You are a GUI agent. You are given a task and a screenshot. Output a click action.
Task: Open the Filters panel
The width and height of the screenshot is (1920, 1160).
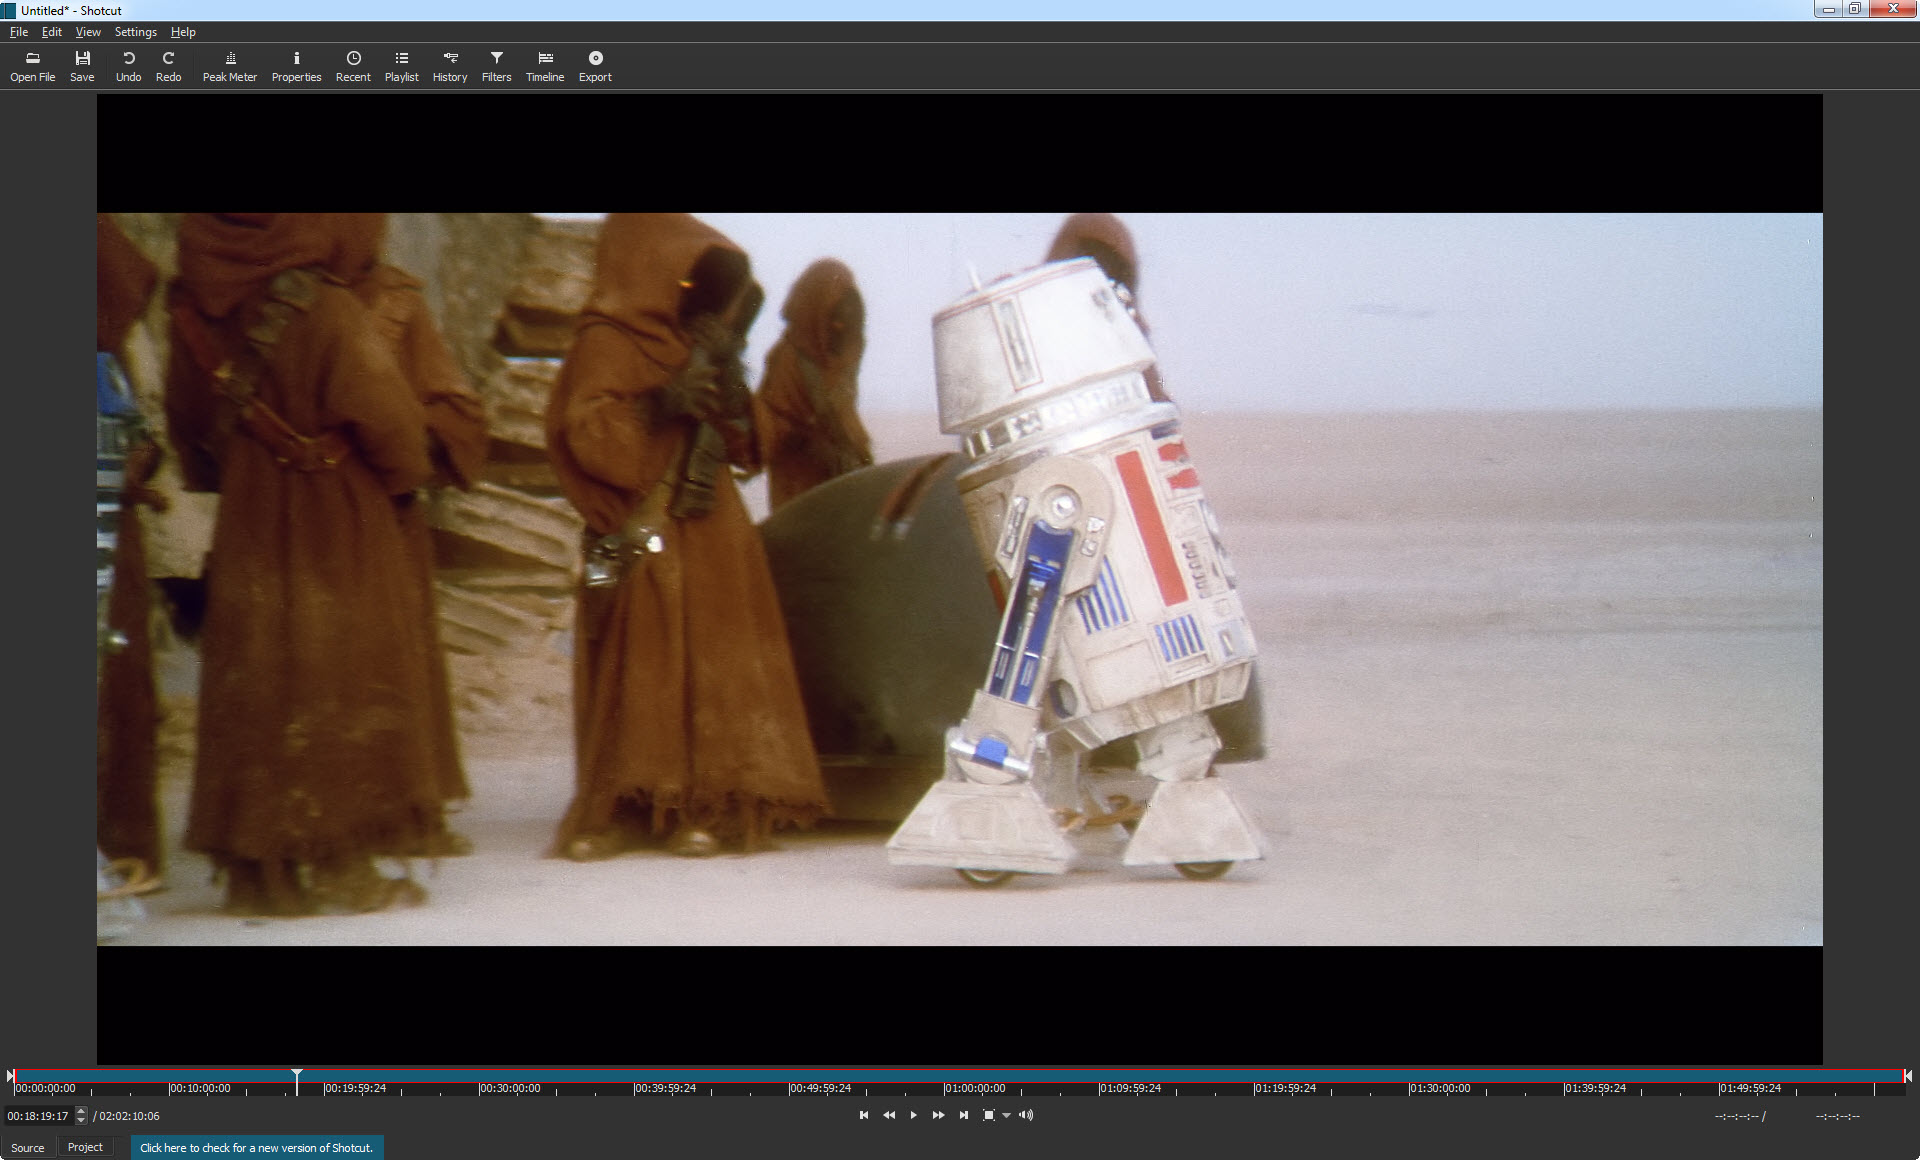pyautogui.click(x=496, y=66)
